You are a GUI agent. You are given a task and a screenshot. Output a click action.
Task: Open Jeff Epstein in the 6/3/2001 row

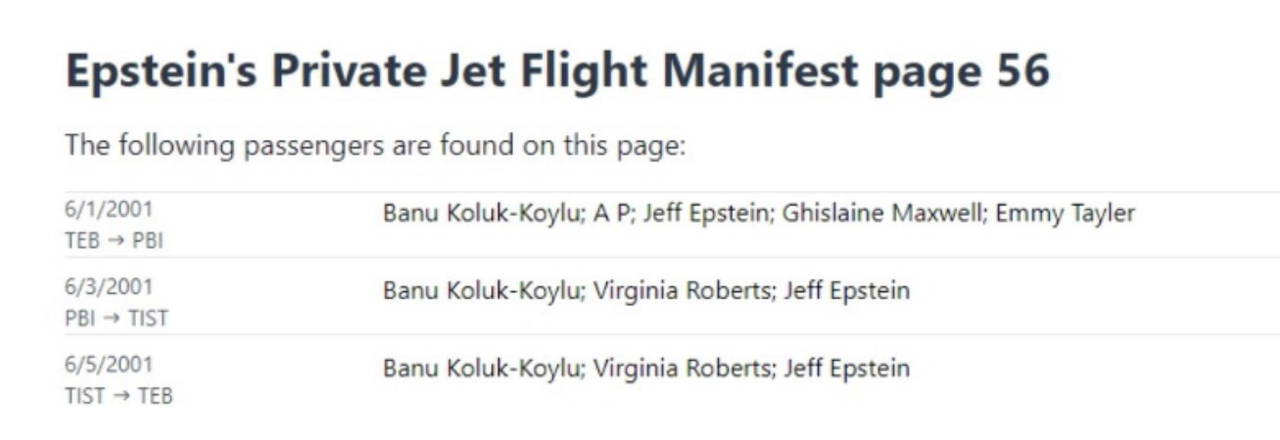tap(847, 291)
